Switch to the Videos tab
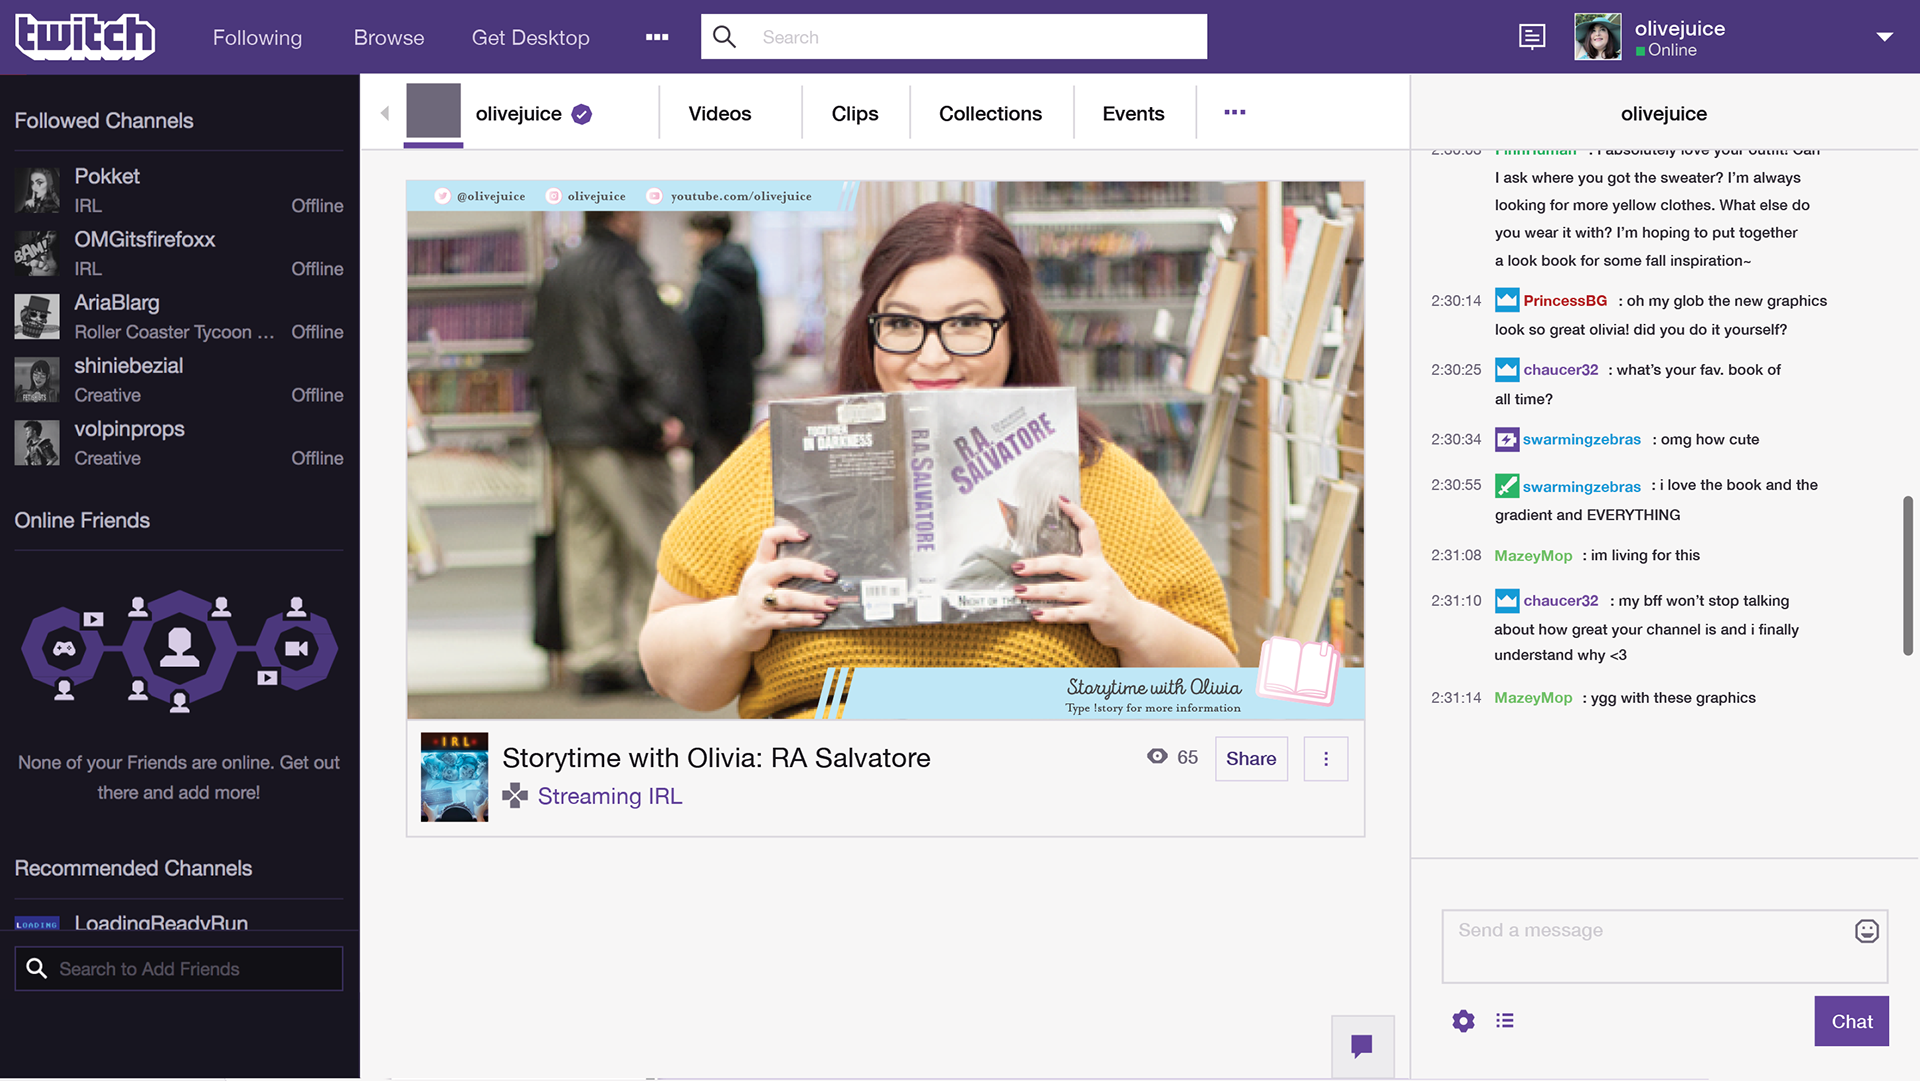Viewport: 1920px width, 1081px height. 720,113
